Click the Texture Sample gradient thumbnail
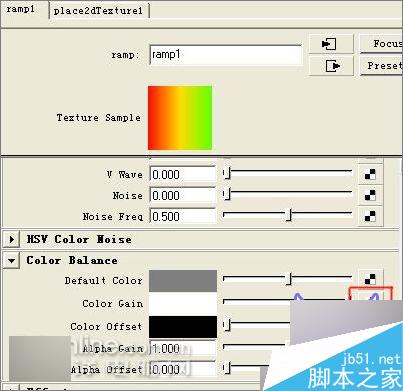The image size is (403, 391). (180, 118)
